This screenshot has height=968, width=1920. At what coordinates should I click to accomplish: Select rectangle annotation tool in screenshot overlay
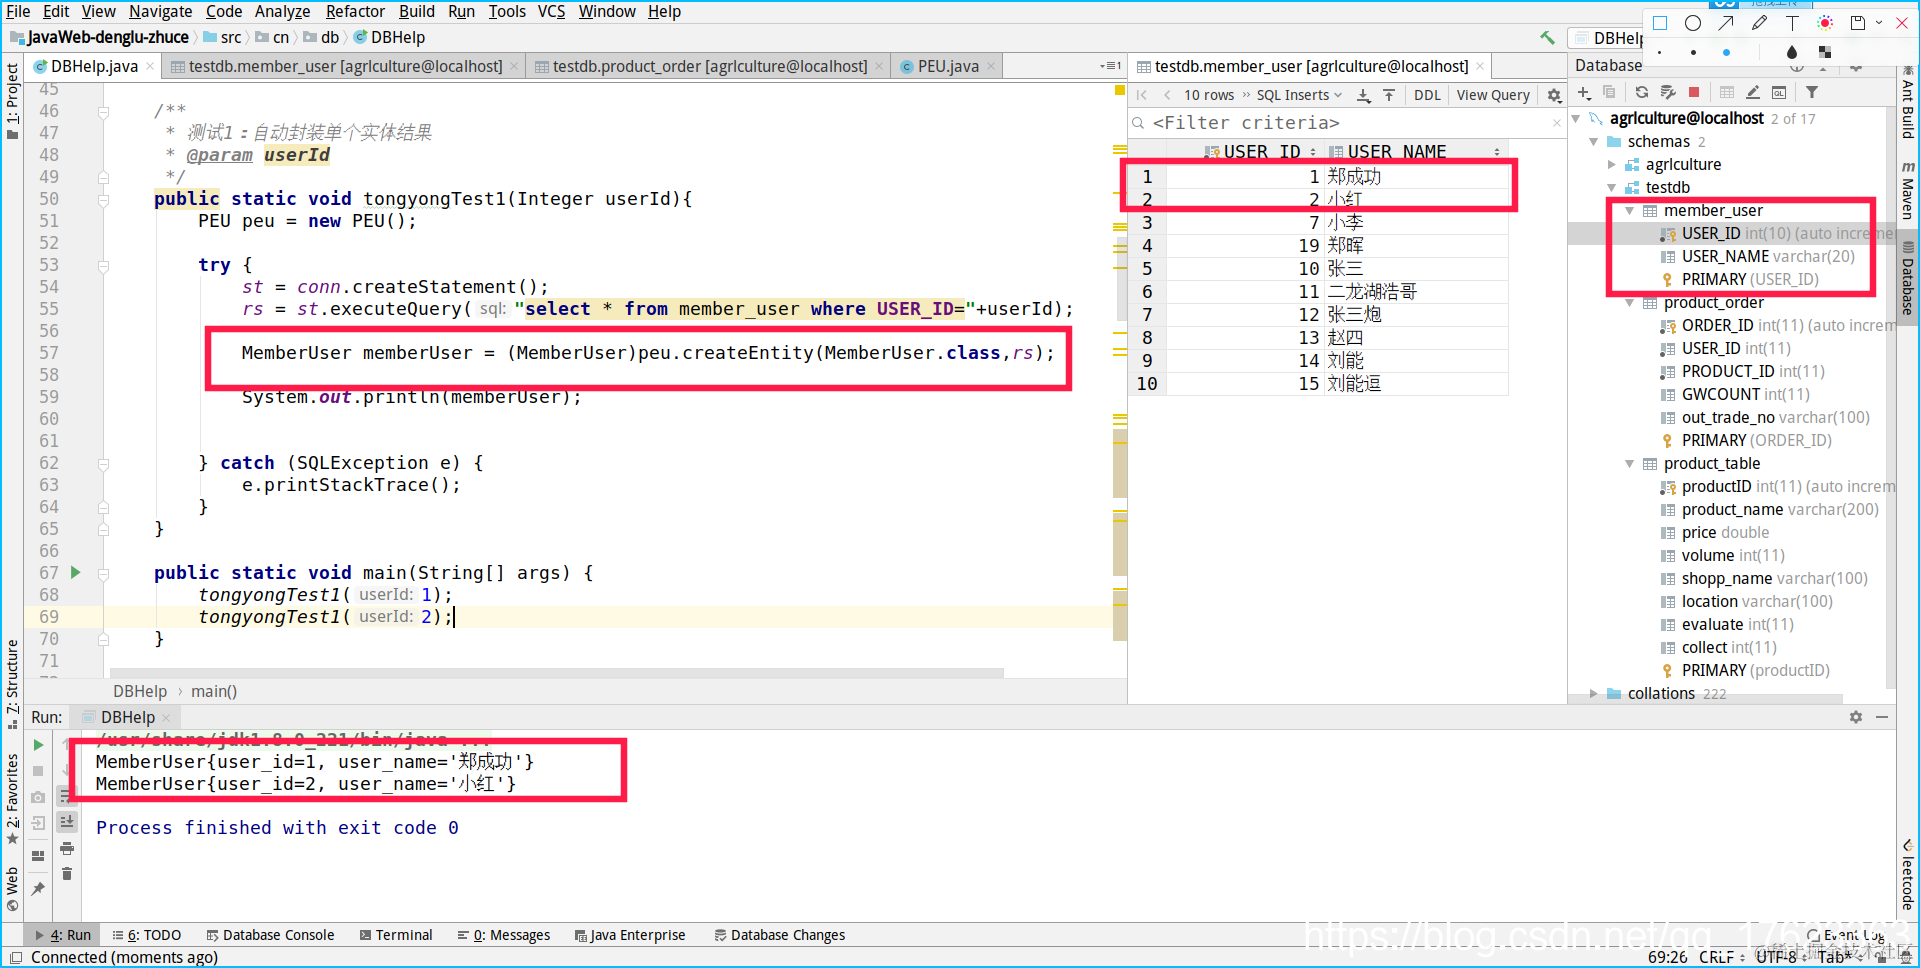coord(1660,23)
